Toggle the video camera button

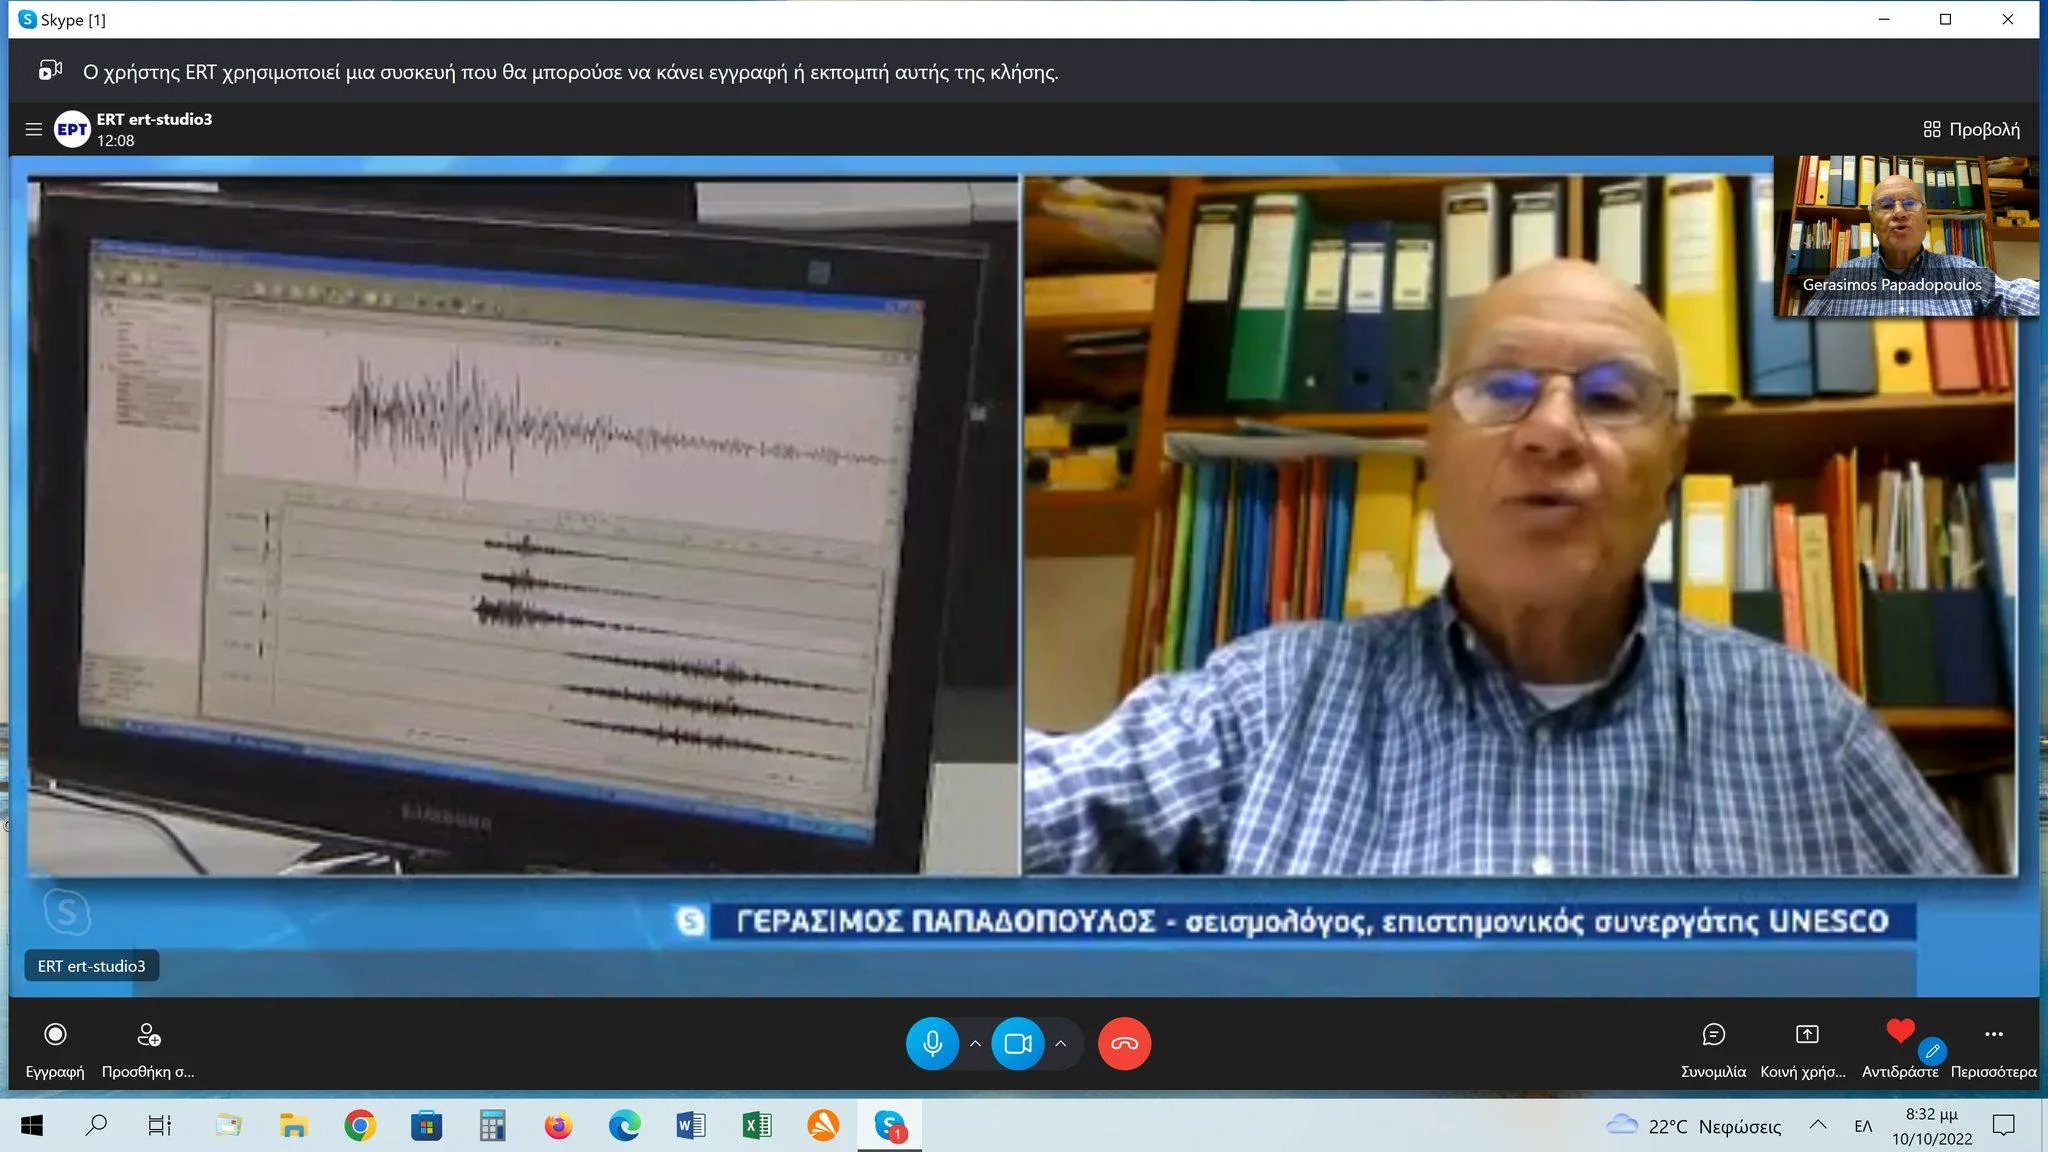click(x=1018, y=1044)
